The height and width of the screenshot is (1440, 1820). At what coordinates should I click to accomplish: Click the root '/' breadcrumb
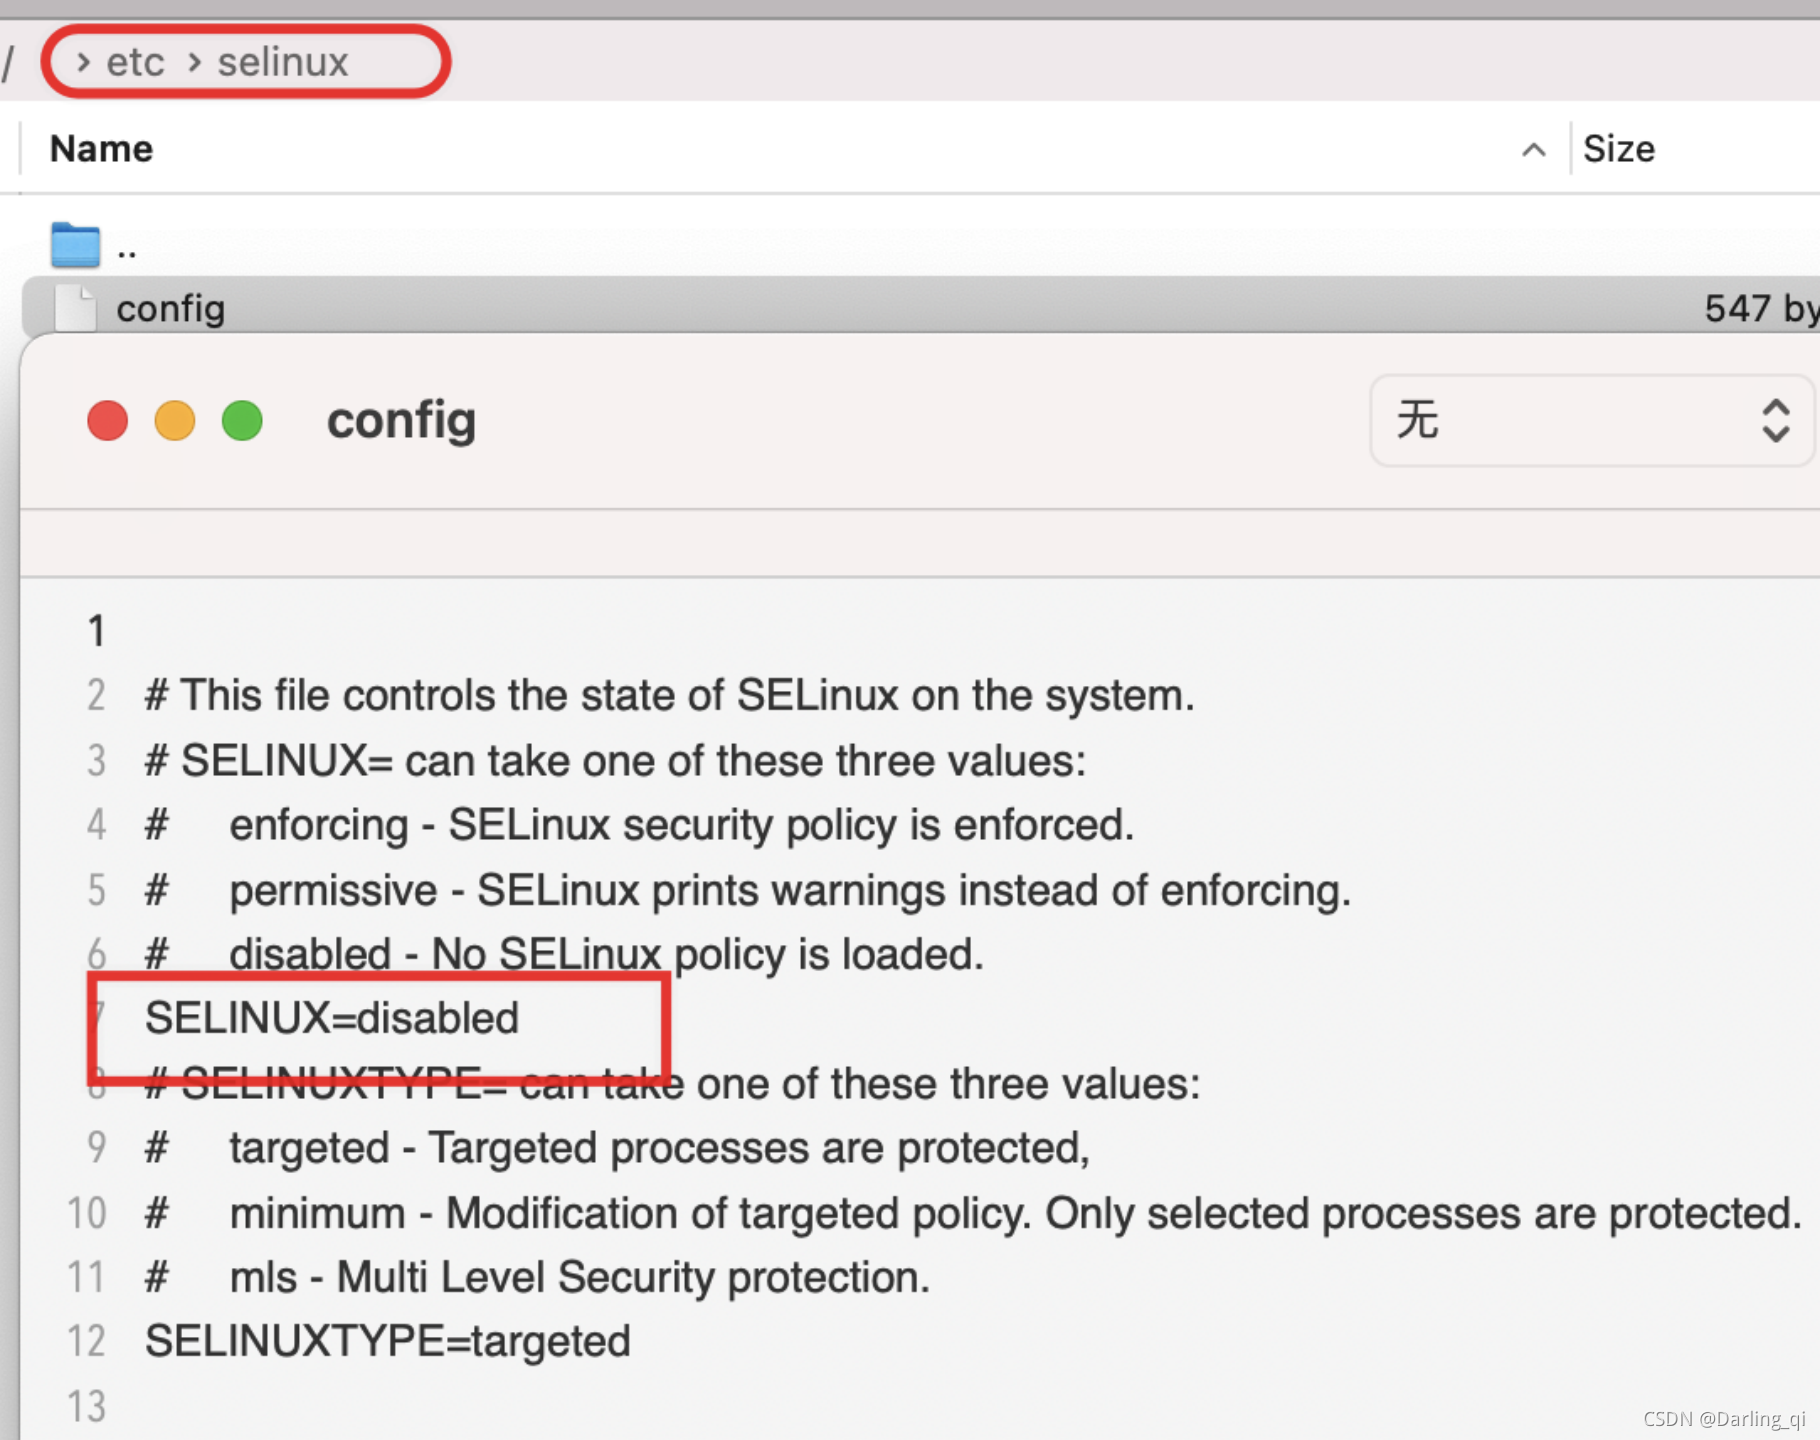tap(8, 63)
